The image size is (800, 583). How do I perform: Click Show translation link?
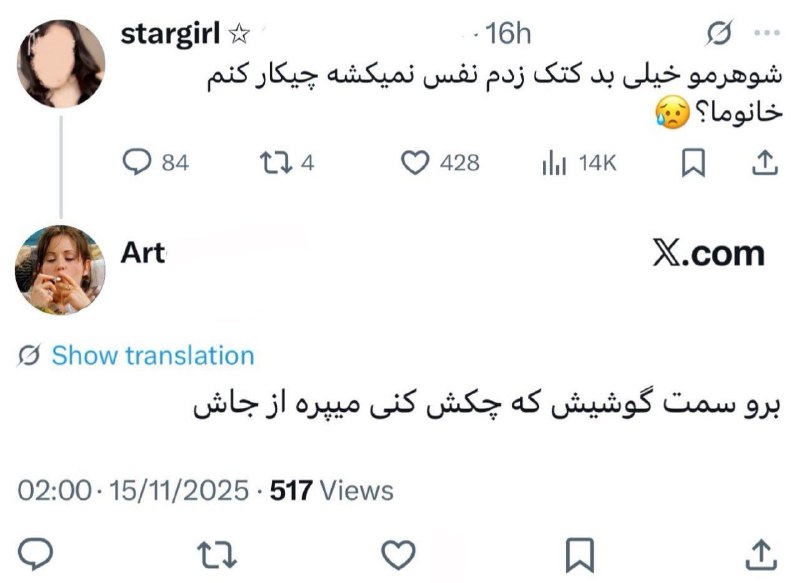tap(152, 356)
